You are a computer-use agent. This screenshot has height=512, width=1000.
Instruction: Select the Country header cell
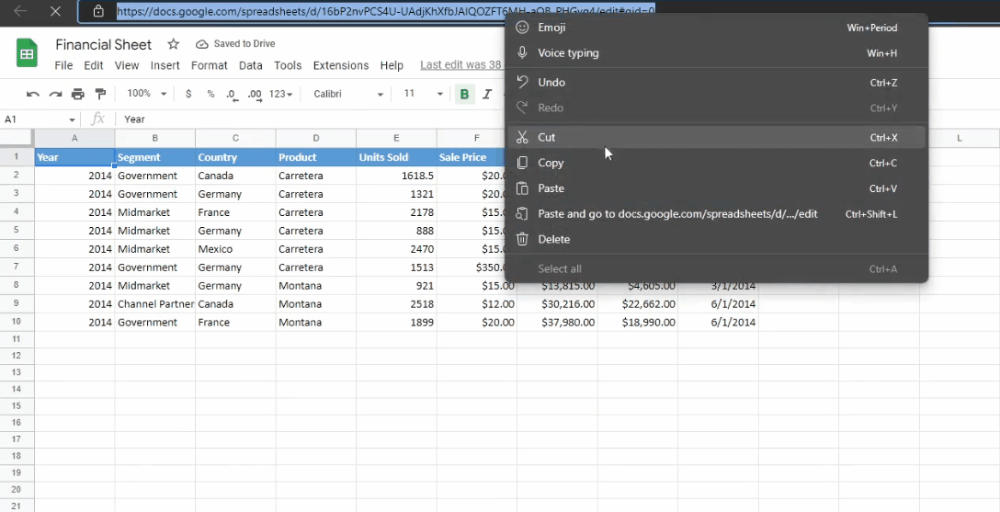coord(235,157)
